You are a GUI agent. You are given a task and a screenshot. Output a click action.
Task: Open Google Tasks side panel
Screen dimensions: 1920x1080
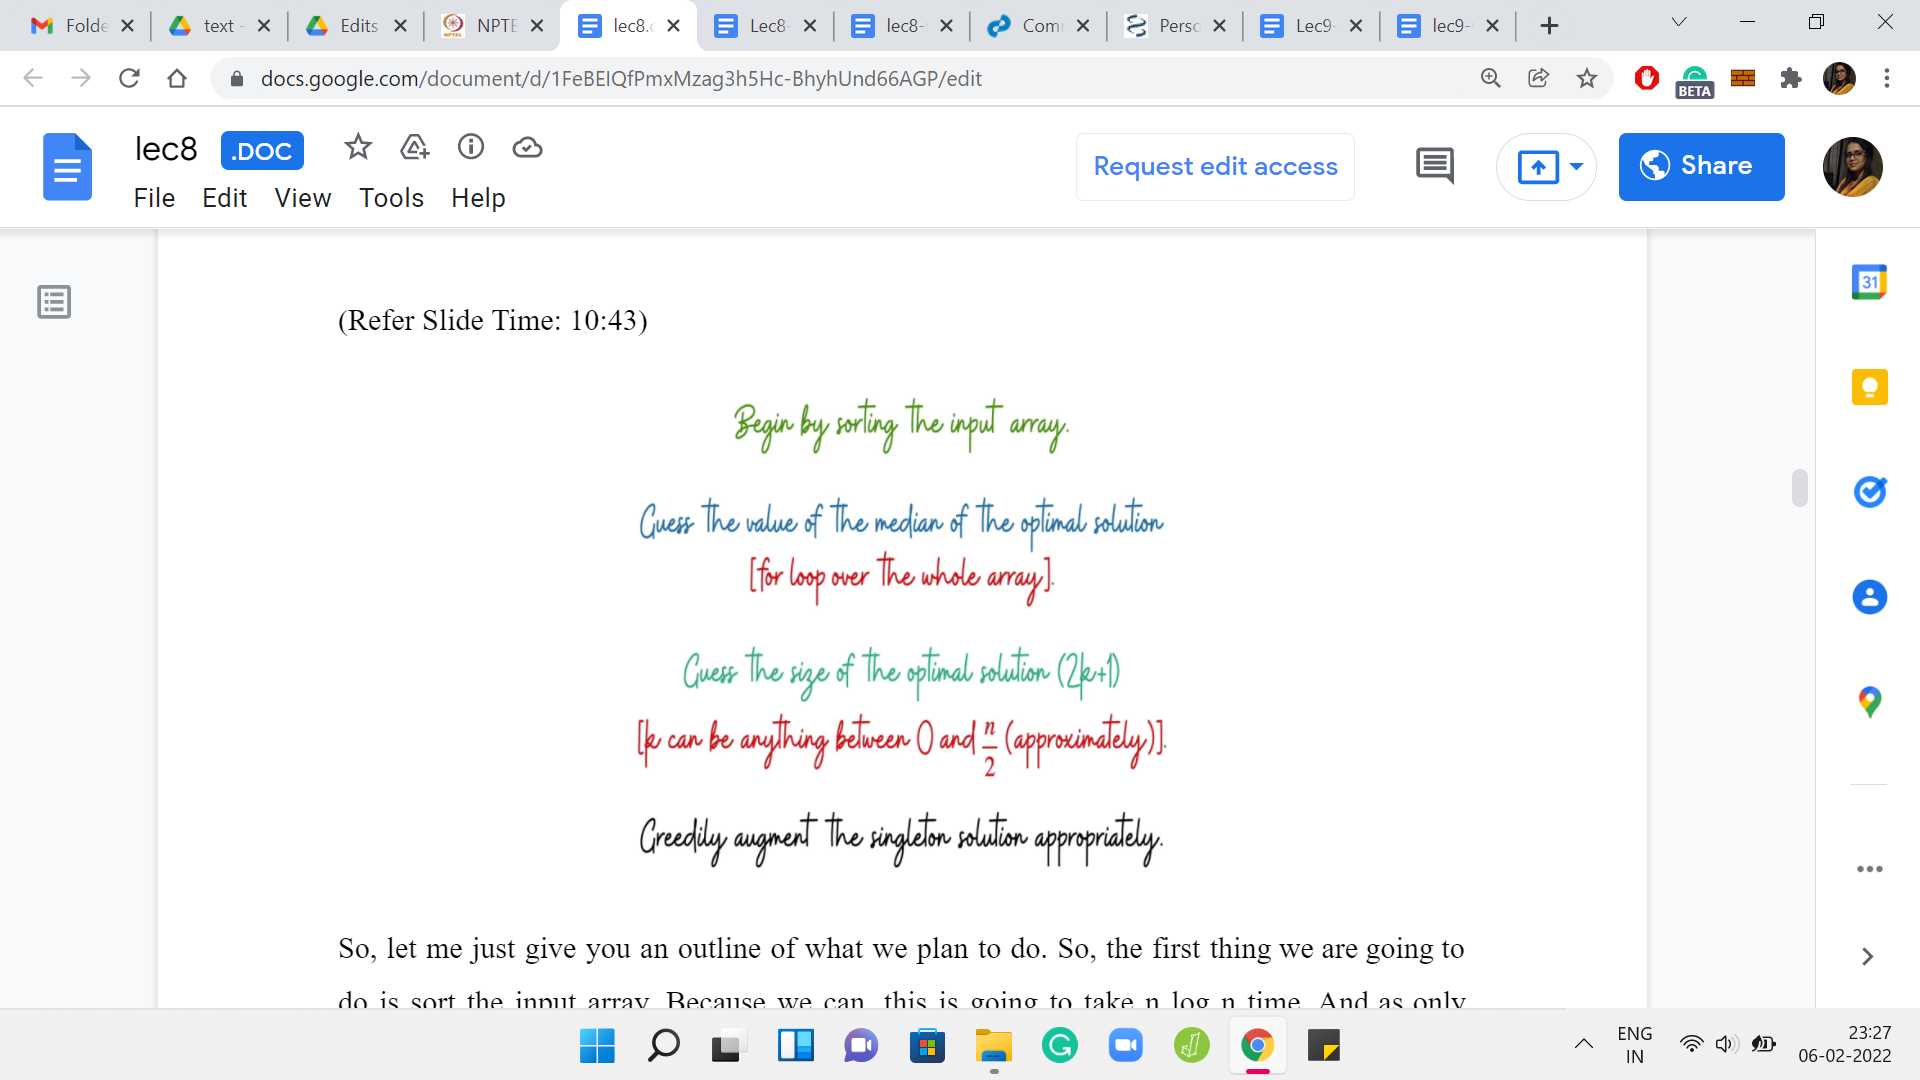pyautogui.click(x=1869, y=492)
